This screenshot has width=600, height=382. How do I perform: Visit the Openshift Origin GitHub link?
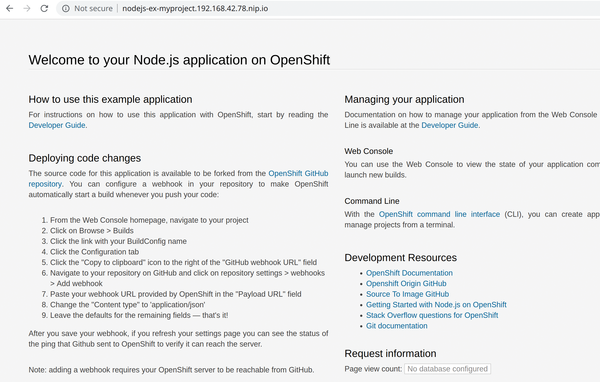(406, 284)
